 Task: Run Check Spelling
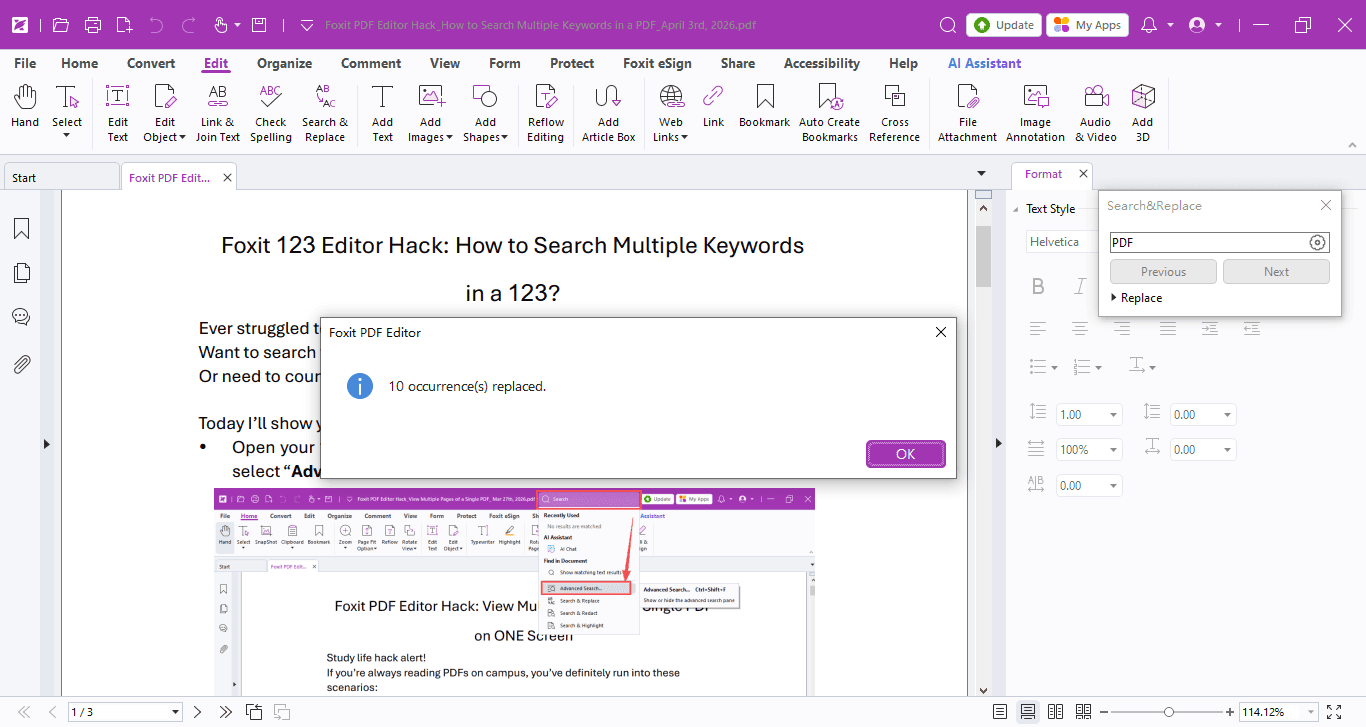(271, 113)
